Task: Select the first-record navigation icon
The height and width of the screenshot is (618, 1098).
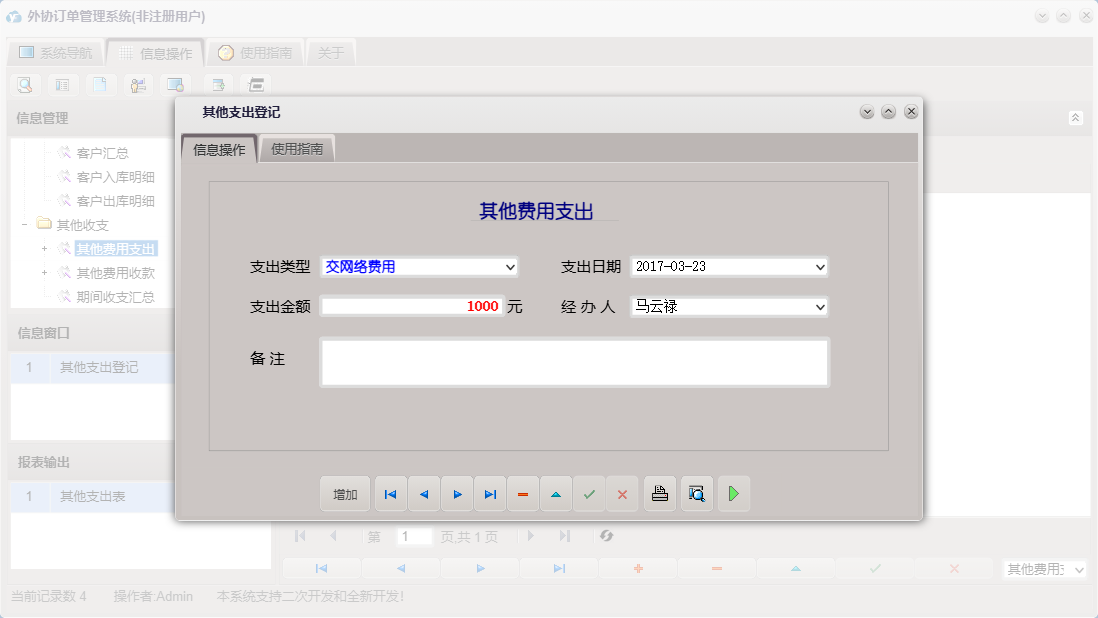Action: pos(390,493)
